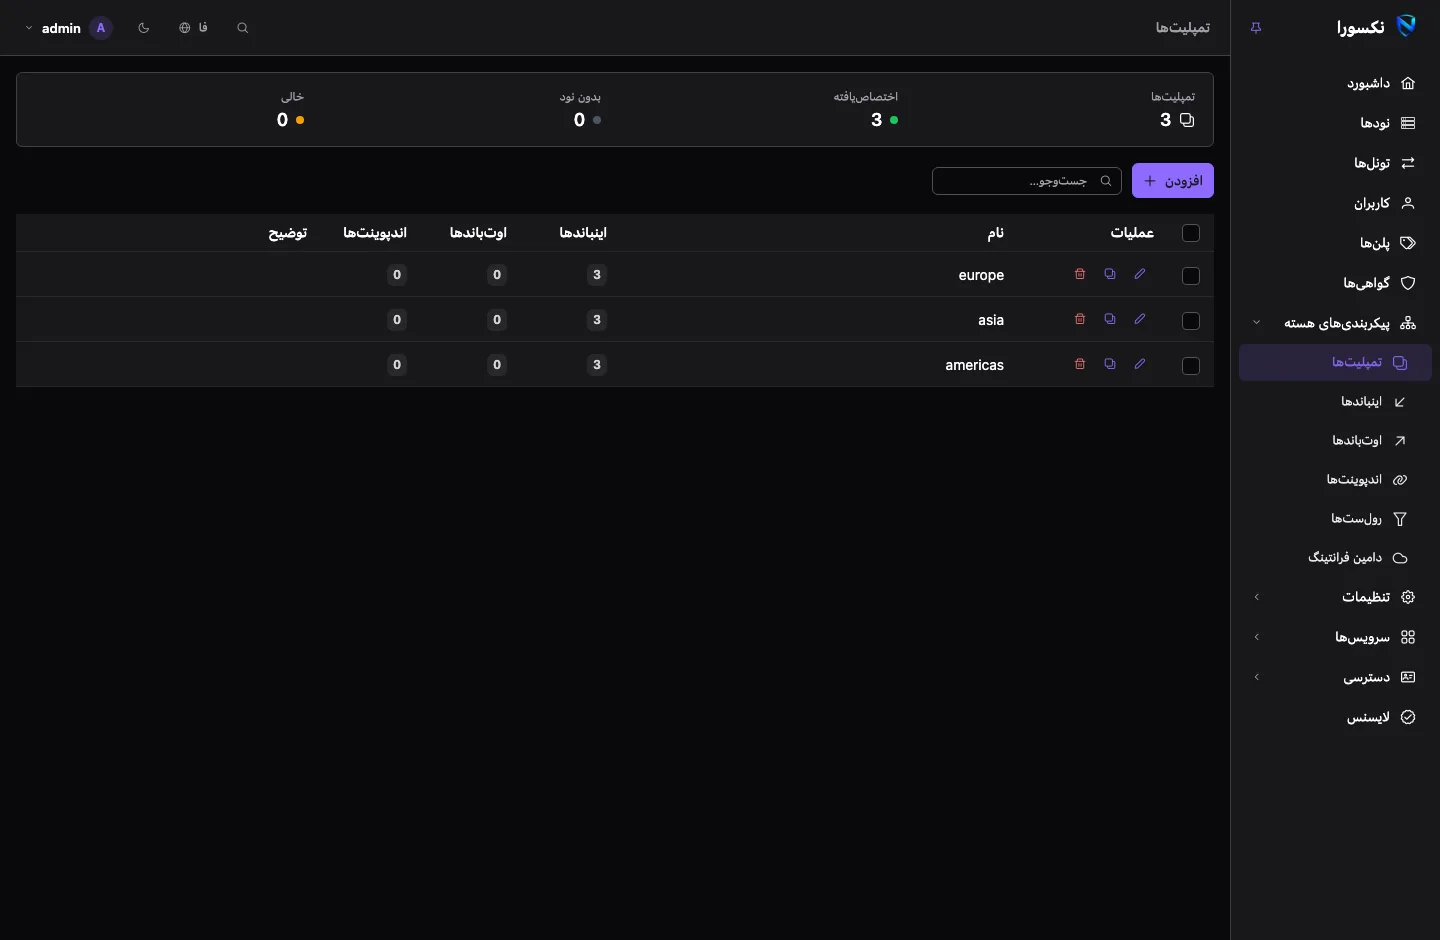Viewport: 1440px width, 940px height.
Task: Duplicate the europe template
Action: tap(1110, 274)
